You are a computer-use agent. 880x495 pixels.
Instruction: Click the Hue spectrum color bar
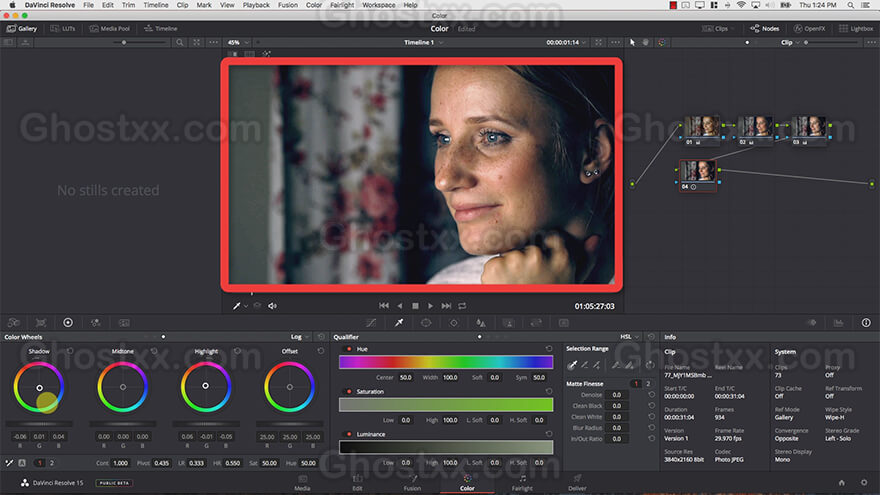(x=446, y=363)
